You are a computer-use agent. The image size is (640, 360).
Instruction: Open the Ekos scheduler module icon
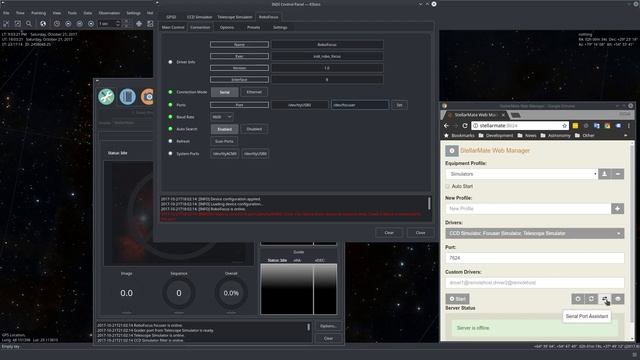coord(127,97)
